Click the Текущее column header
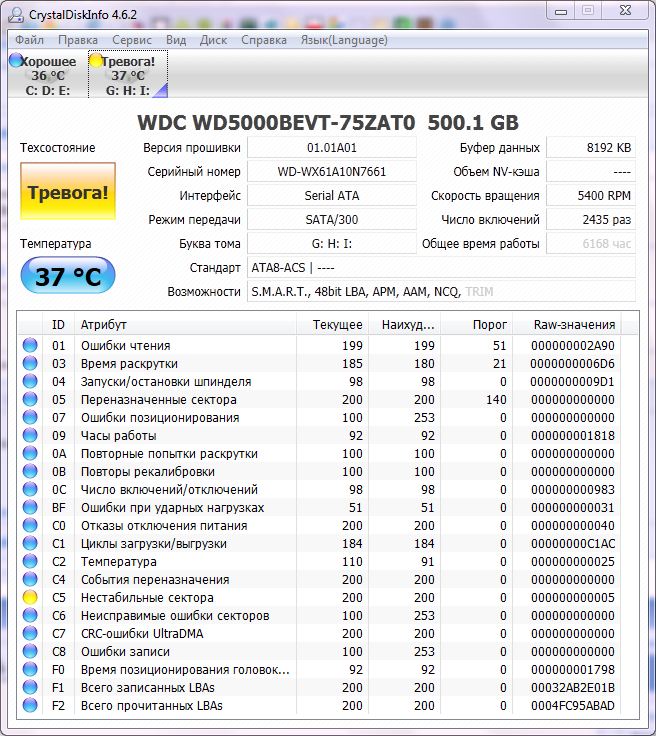Image resolution: width=656 pixels, height=736 pixels. (333, 324)
